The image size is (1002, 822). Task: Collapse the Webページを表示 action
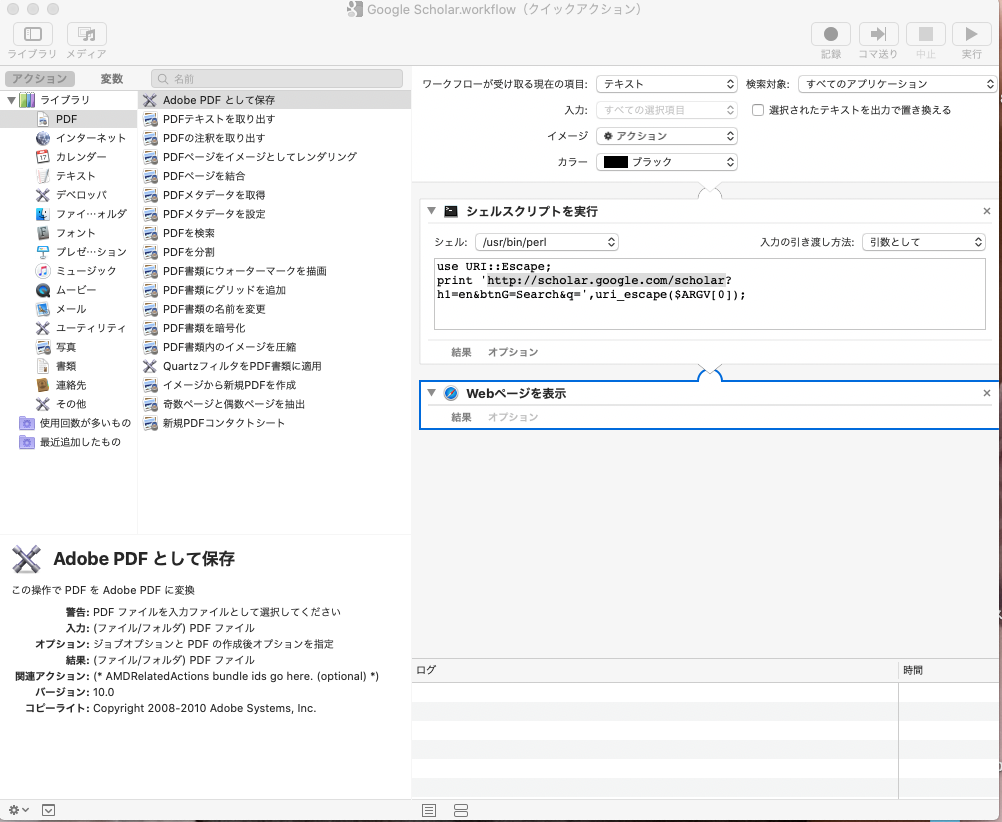(432, 393)
